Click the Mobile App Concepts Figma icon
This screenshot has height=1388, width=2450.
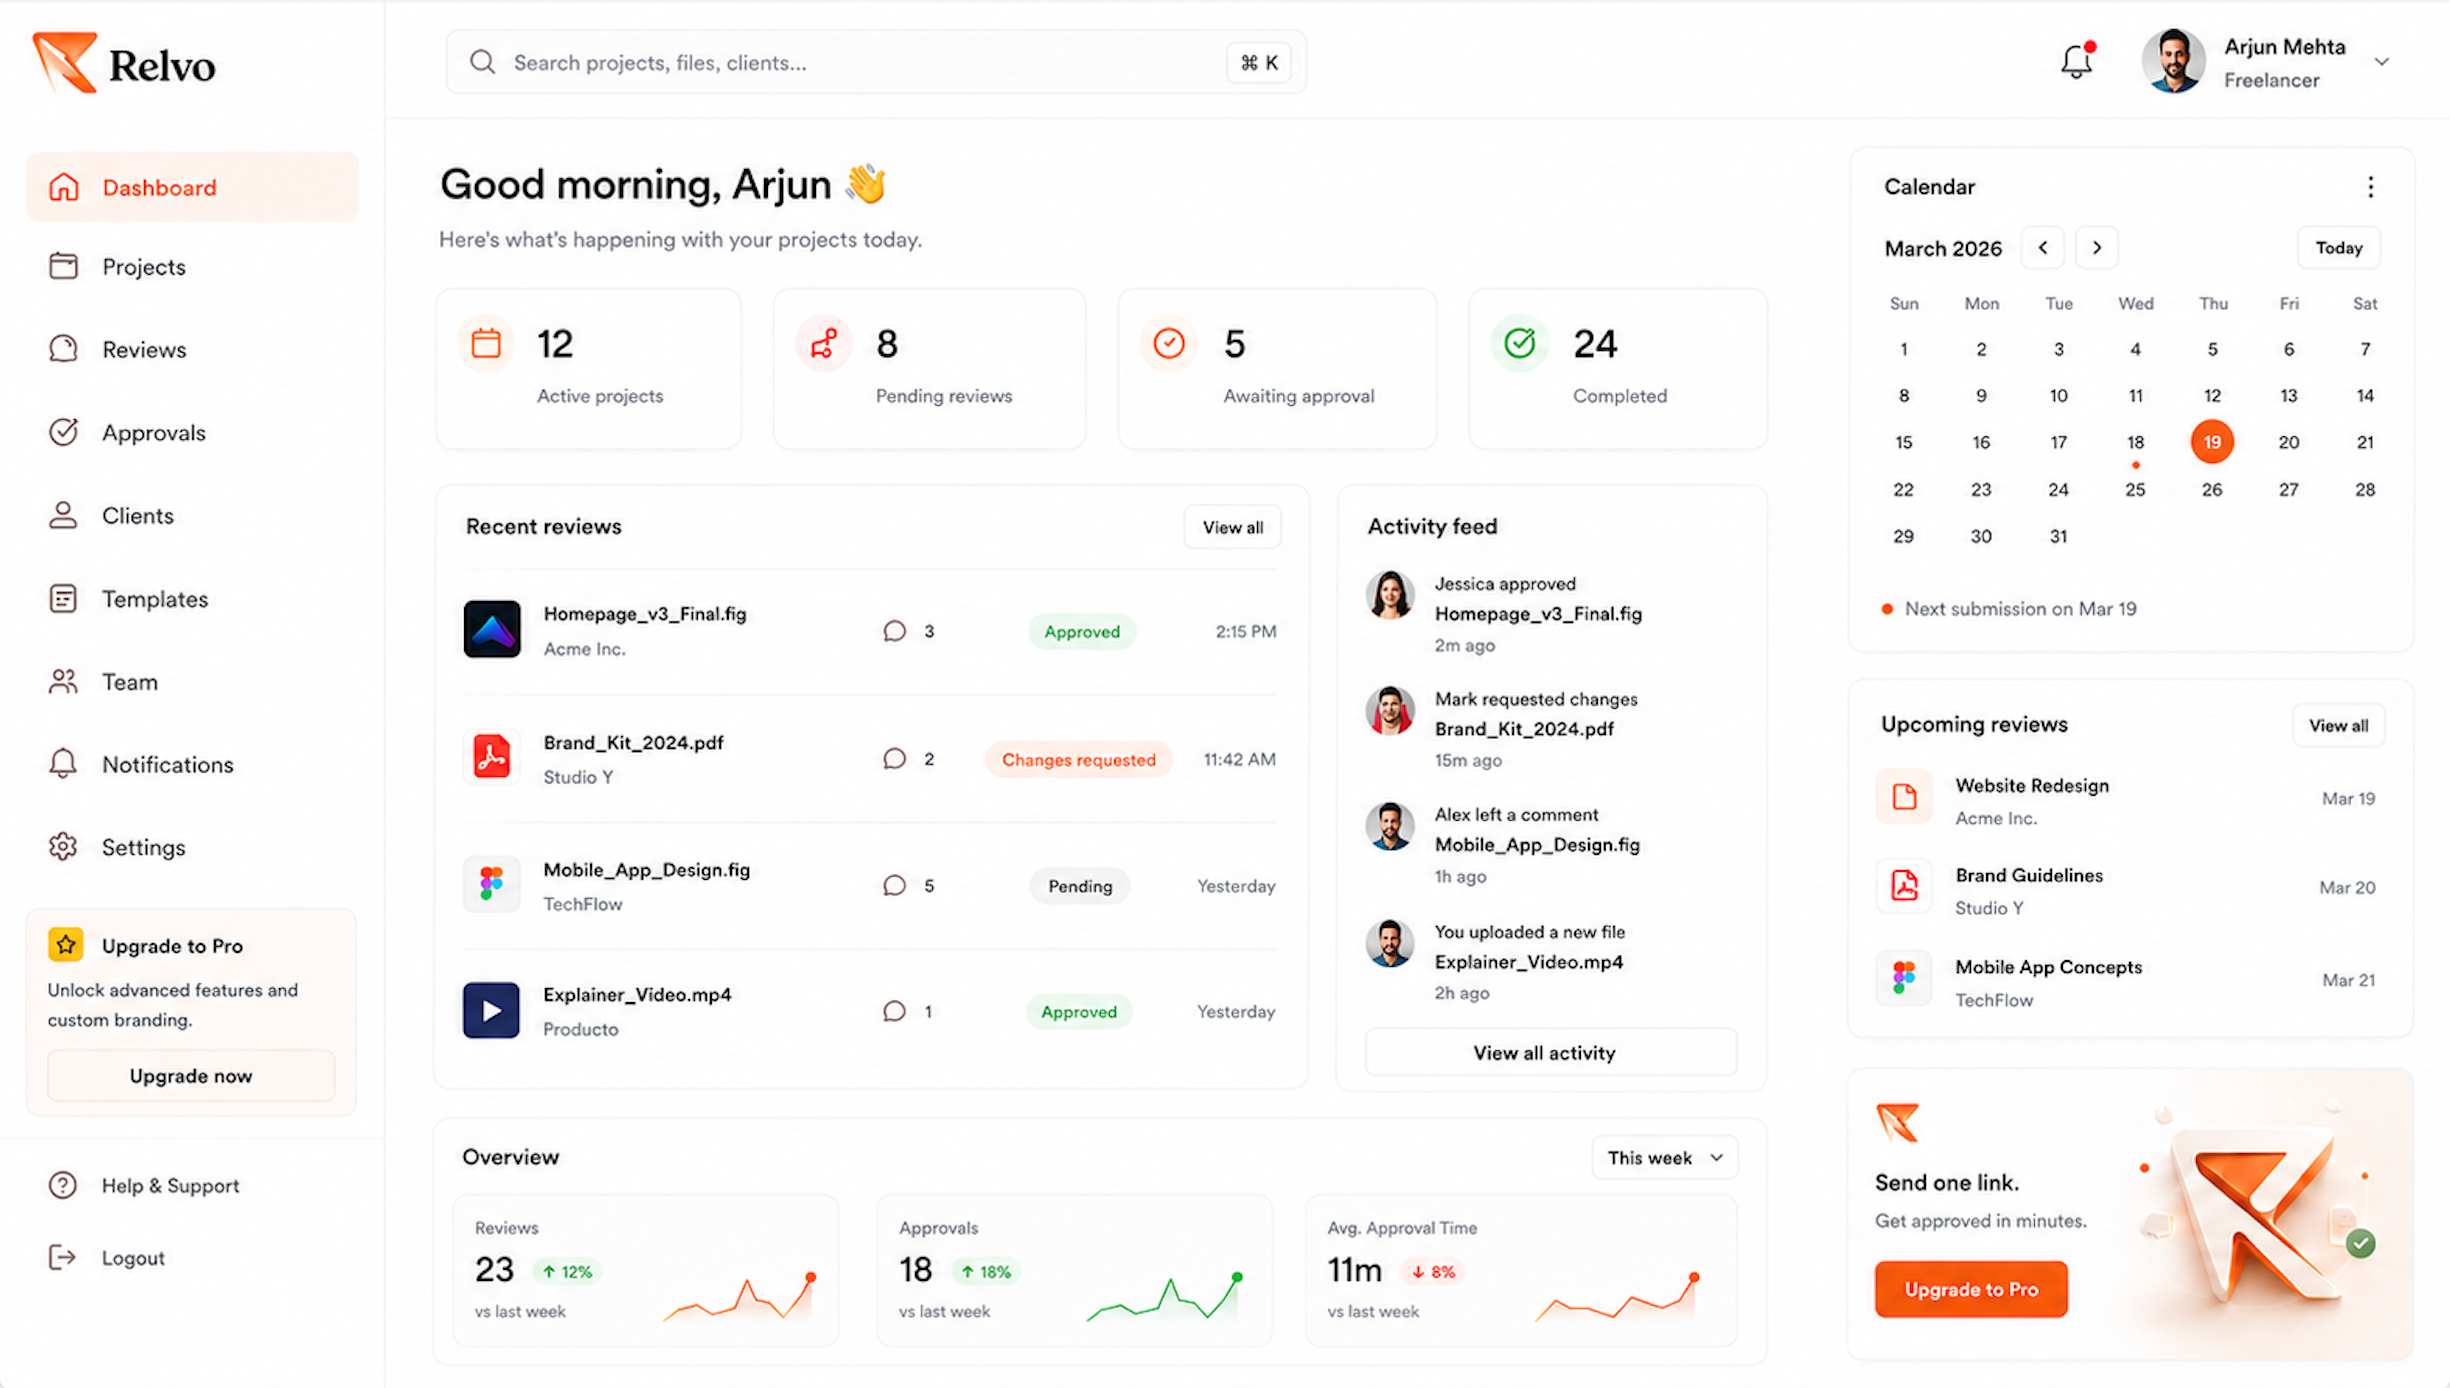point(1904,978)
